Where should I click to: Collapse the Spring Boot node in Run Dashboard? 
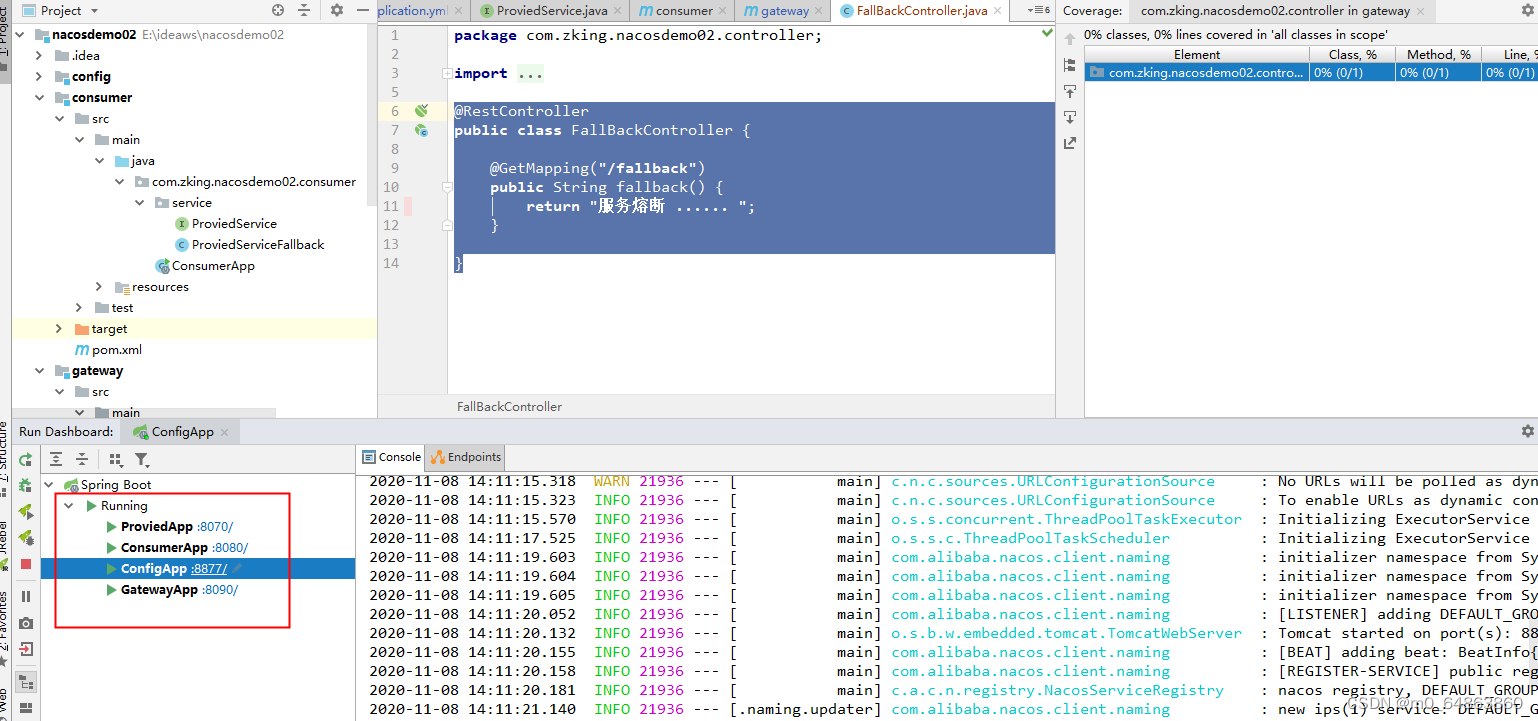49,485
